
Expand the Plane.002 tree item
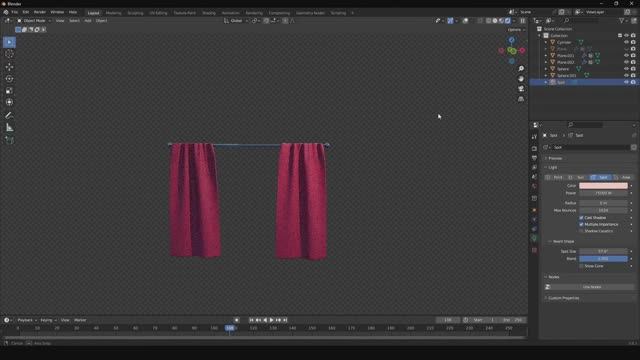(546, 62)
